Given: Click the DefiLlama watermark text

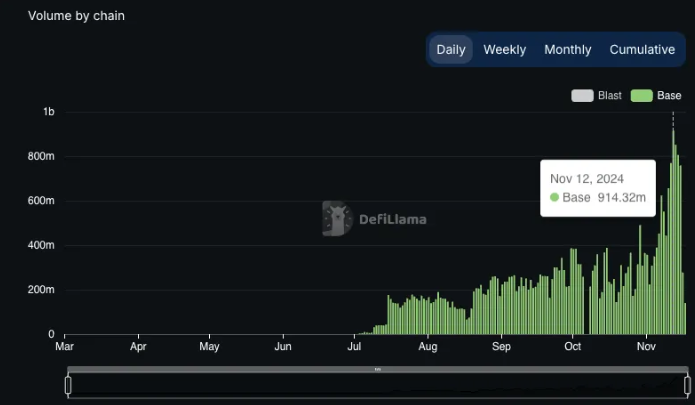Looking at the screenshot, I should click(393, 219).
